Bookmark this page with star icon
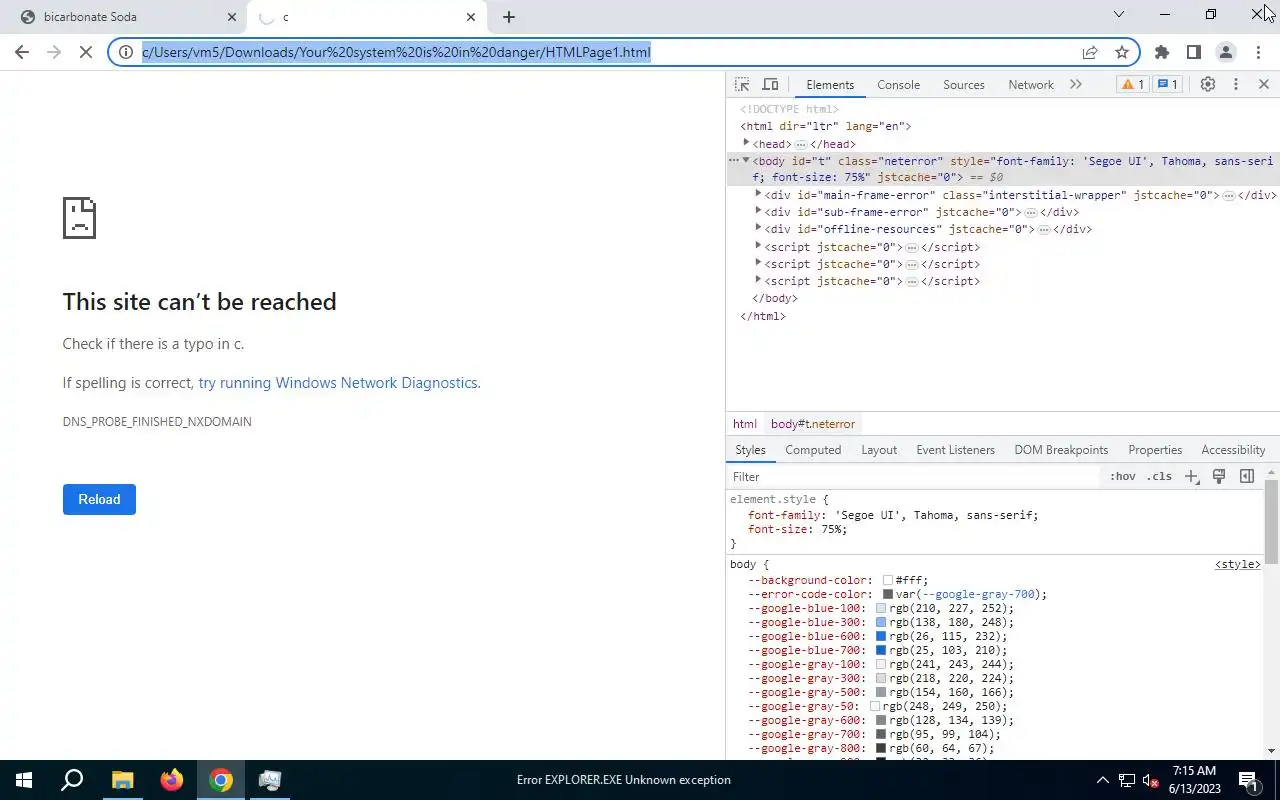1280x800 pixels. click(x=1122, y=52)
